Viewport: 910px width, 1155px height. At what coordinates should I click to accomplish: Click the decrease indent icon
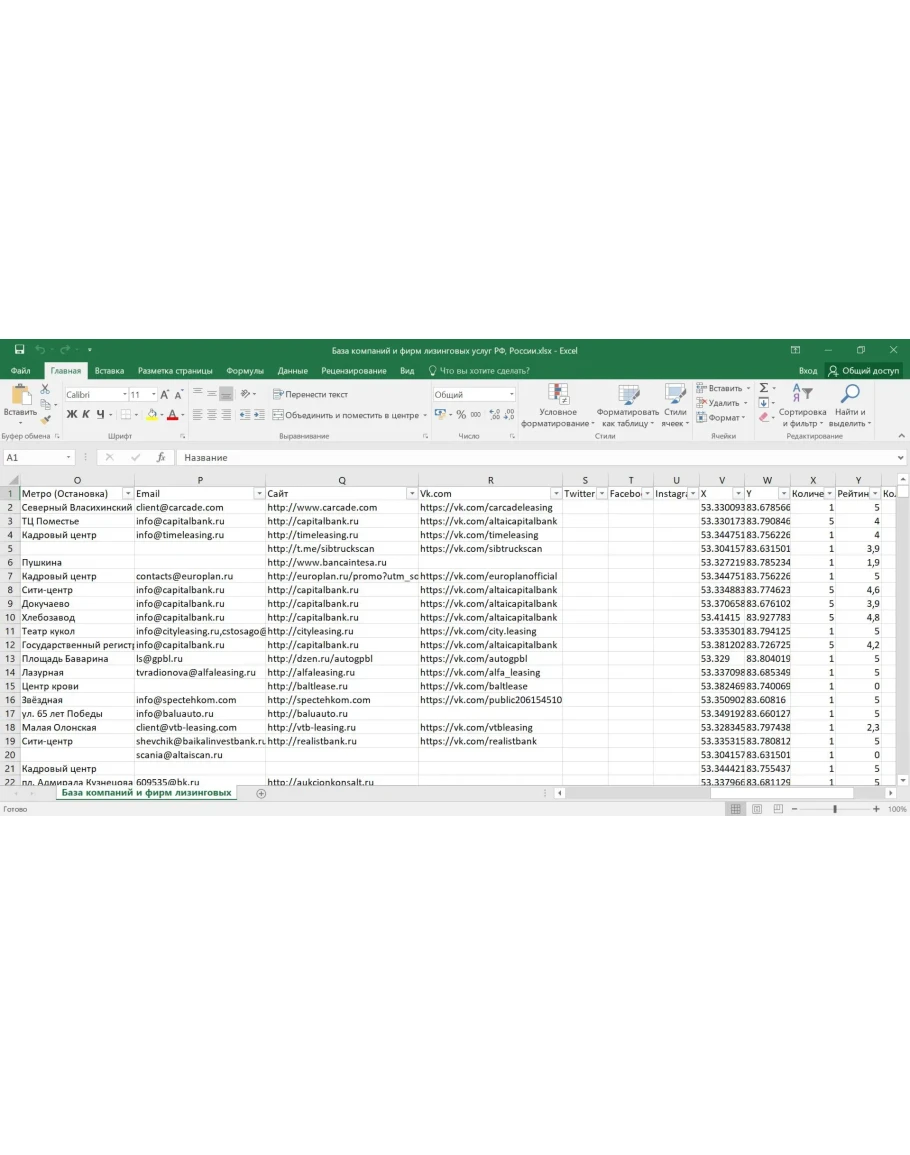tap(245, 415)
